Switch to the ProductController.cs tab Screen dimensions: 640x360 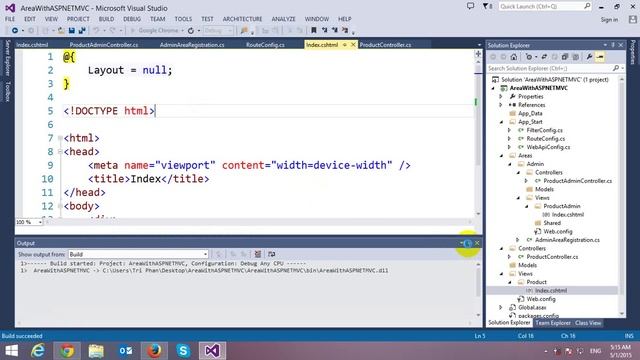tap(385, 45)
